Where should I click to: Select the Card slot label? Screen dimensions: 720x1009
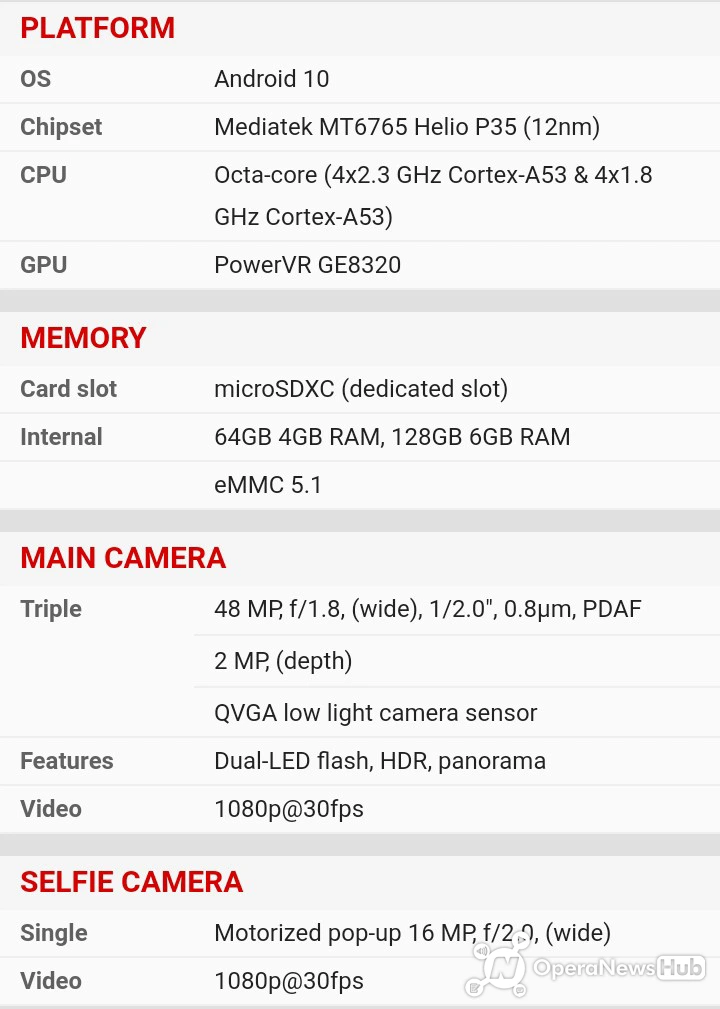coord(68,389)
